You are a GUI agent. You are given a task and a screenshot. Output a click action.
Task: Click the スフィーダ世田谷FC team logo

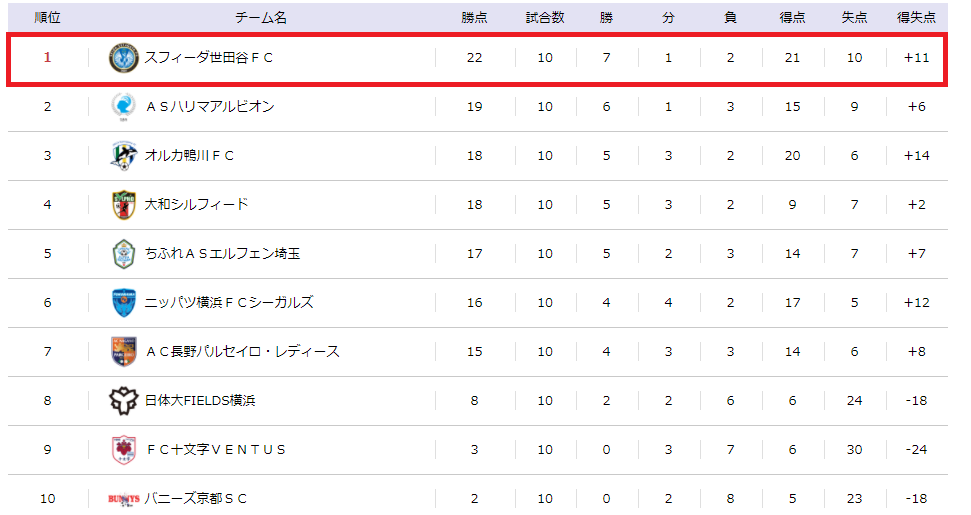(124, 58)
